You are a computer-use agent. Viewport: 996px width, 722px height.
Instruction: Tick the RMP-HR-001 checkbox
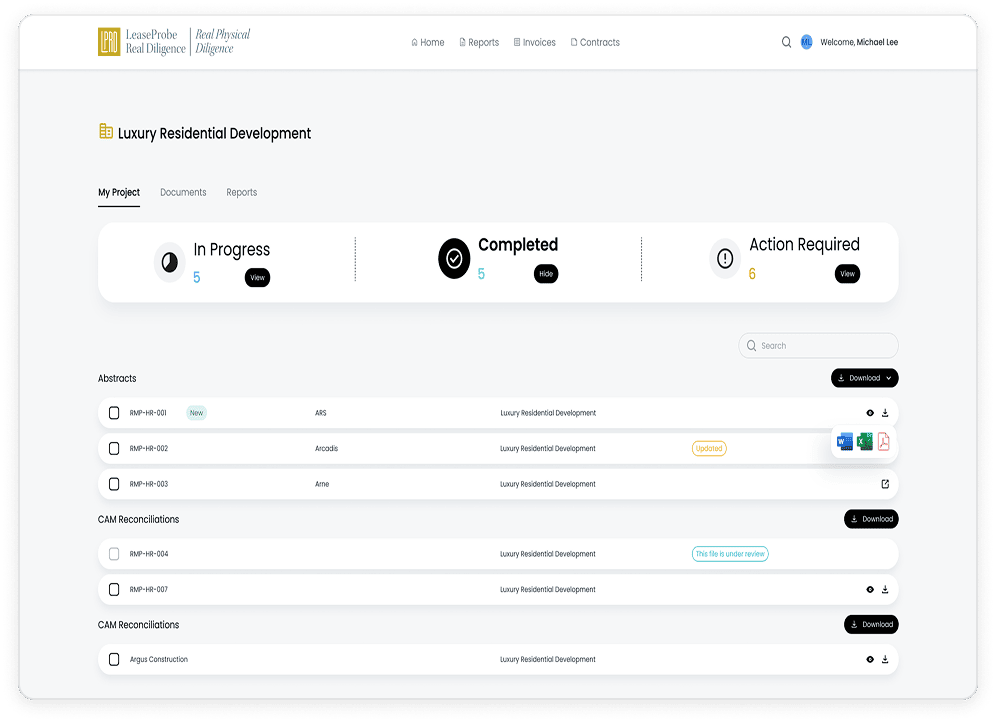coord(114,413)
